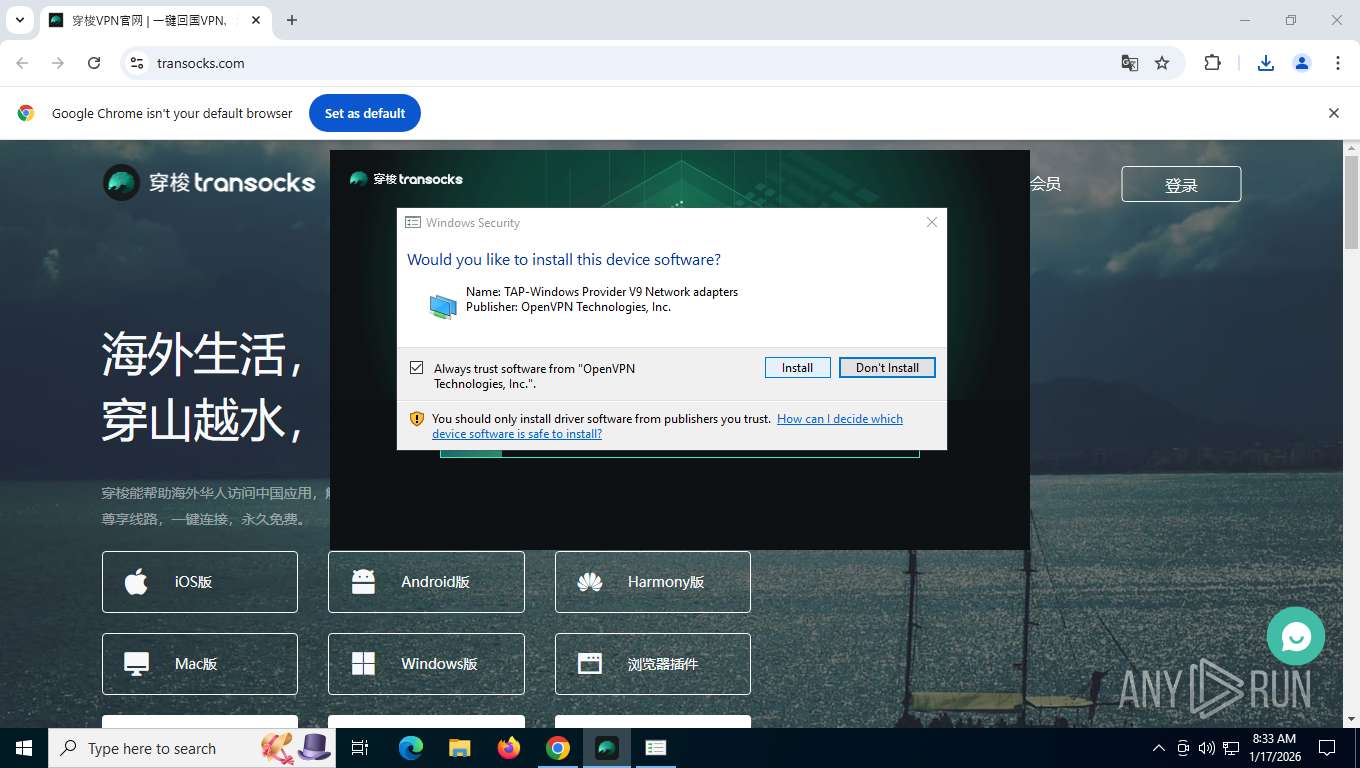Open Task View on the taskbar
Viewport: 1360px width, 768px height.
(x=361, y=748)
